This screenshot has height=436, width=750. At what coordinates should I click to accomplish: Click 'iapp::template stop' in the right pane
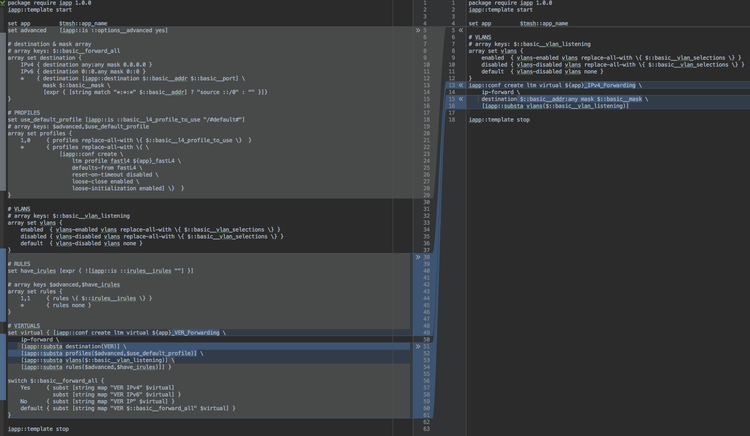tap(499, 120)
